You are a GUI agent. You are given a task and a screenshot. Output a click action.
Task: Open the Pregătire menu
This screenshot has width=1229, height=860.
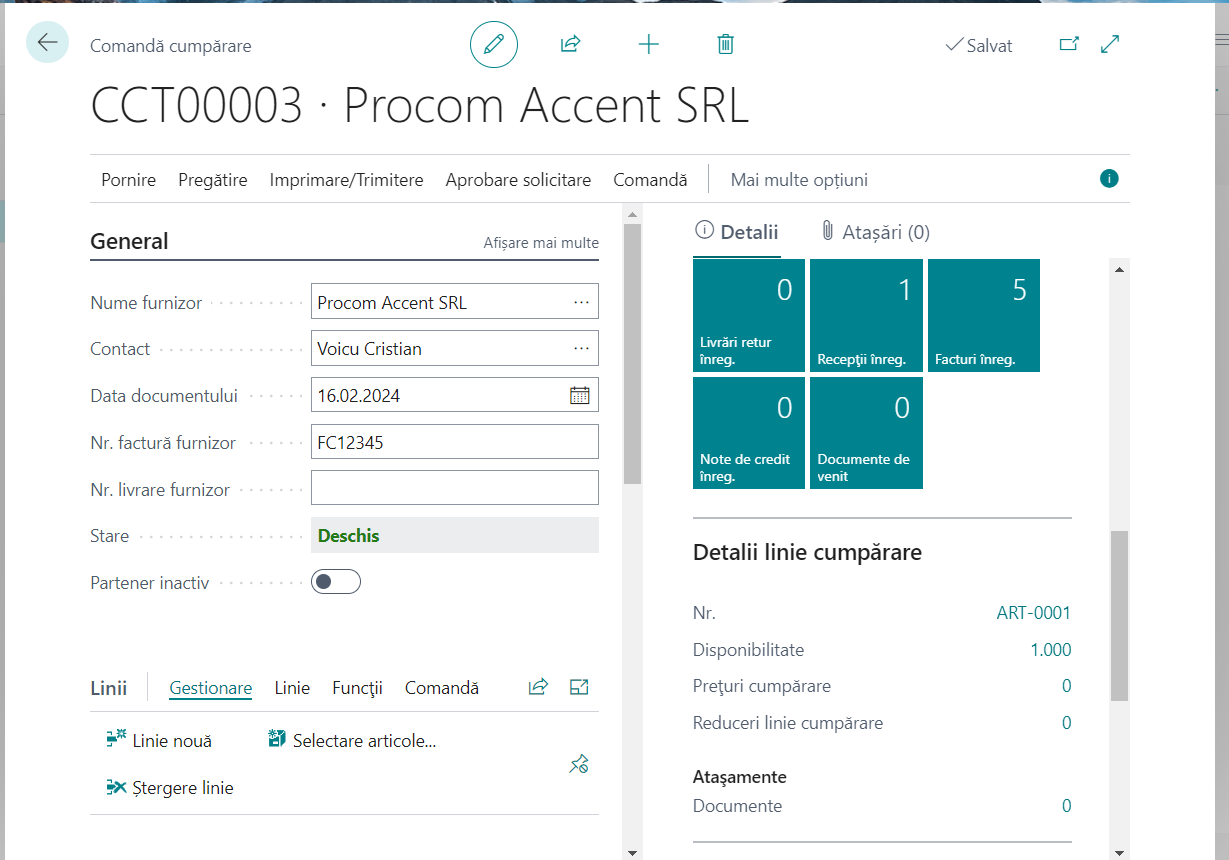tap(212, 180)
